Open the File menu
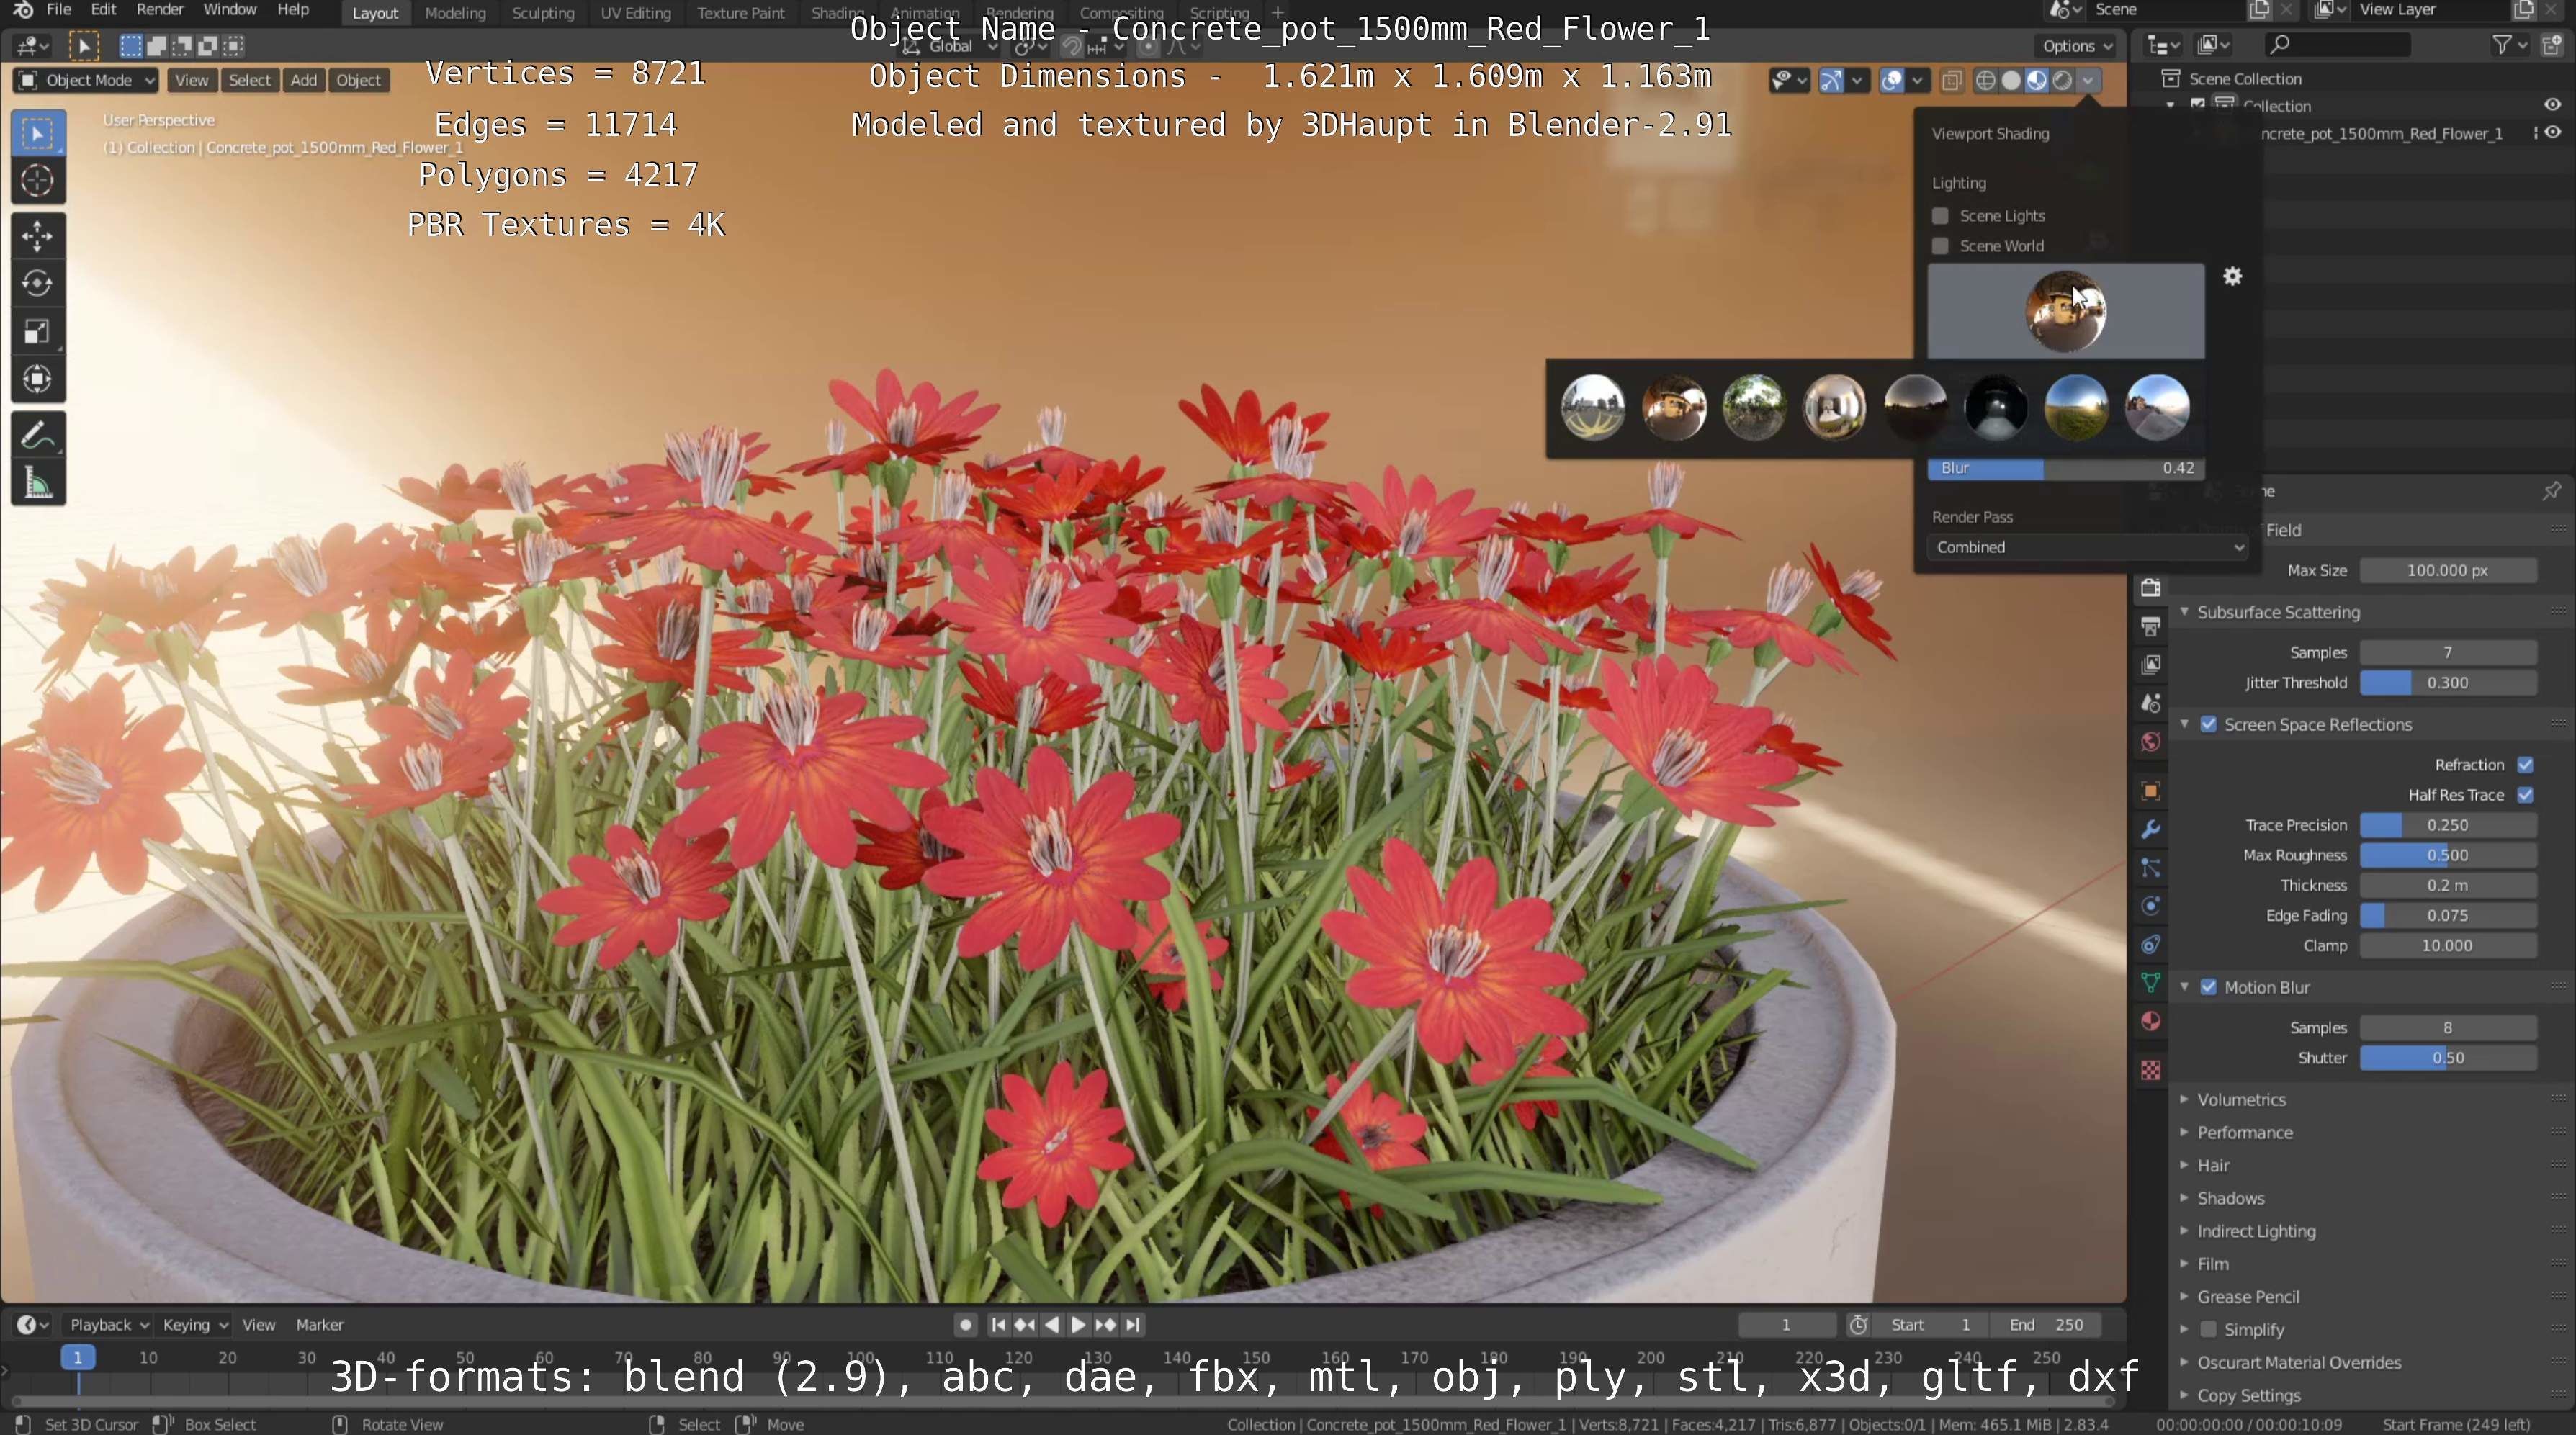The height and width of the screenshot is (1435, 2576). (58, 10)
